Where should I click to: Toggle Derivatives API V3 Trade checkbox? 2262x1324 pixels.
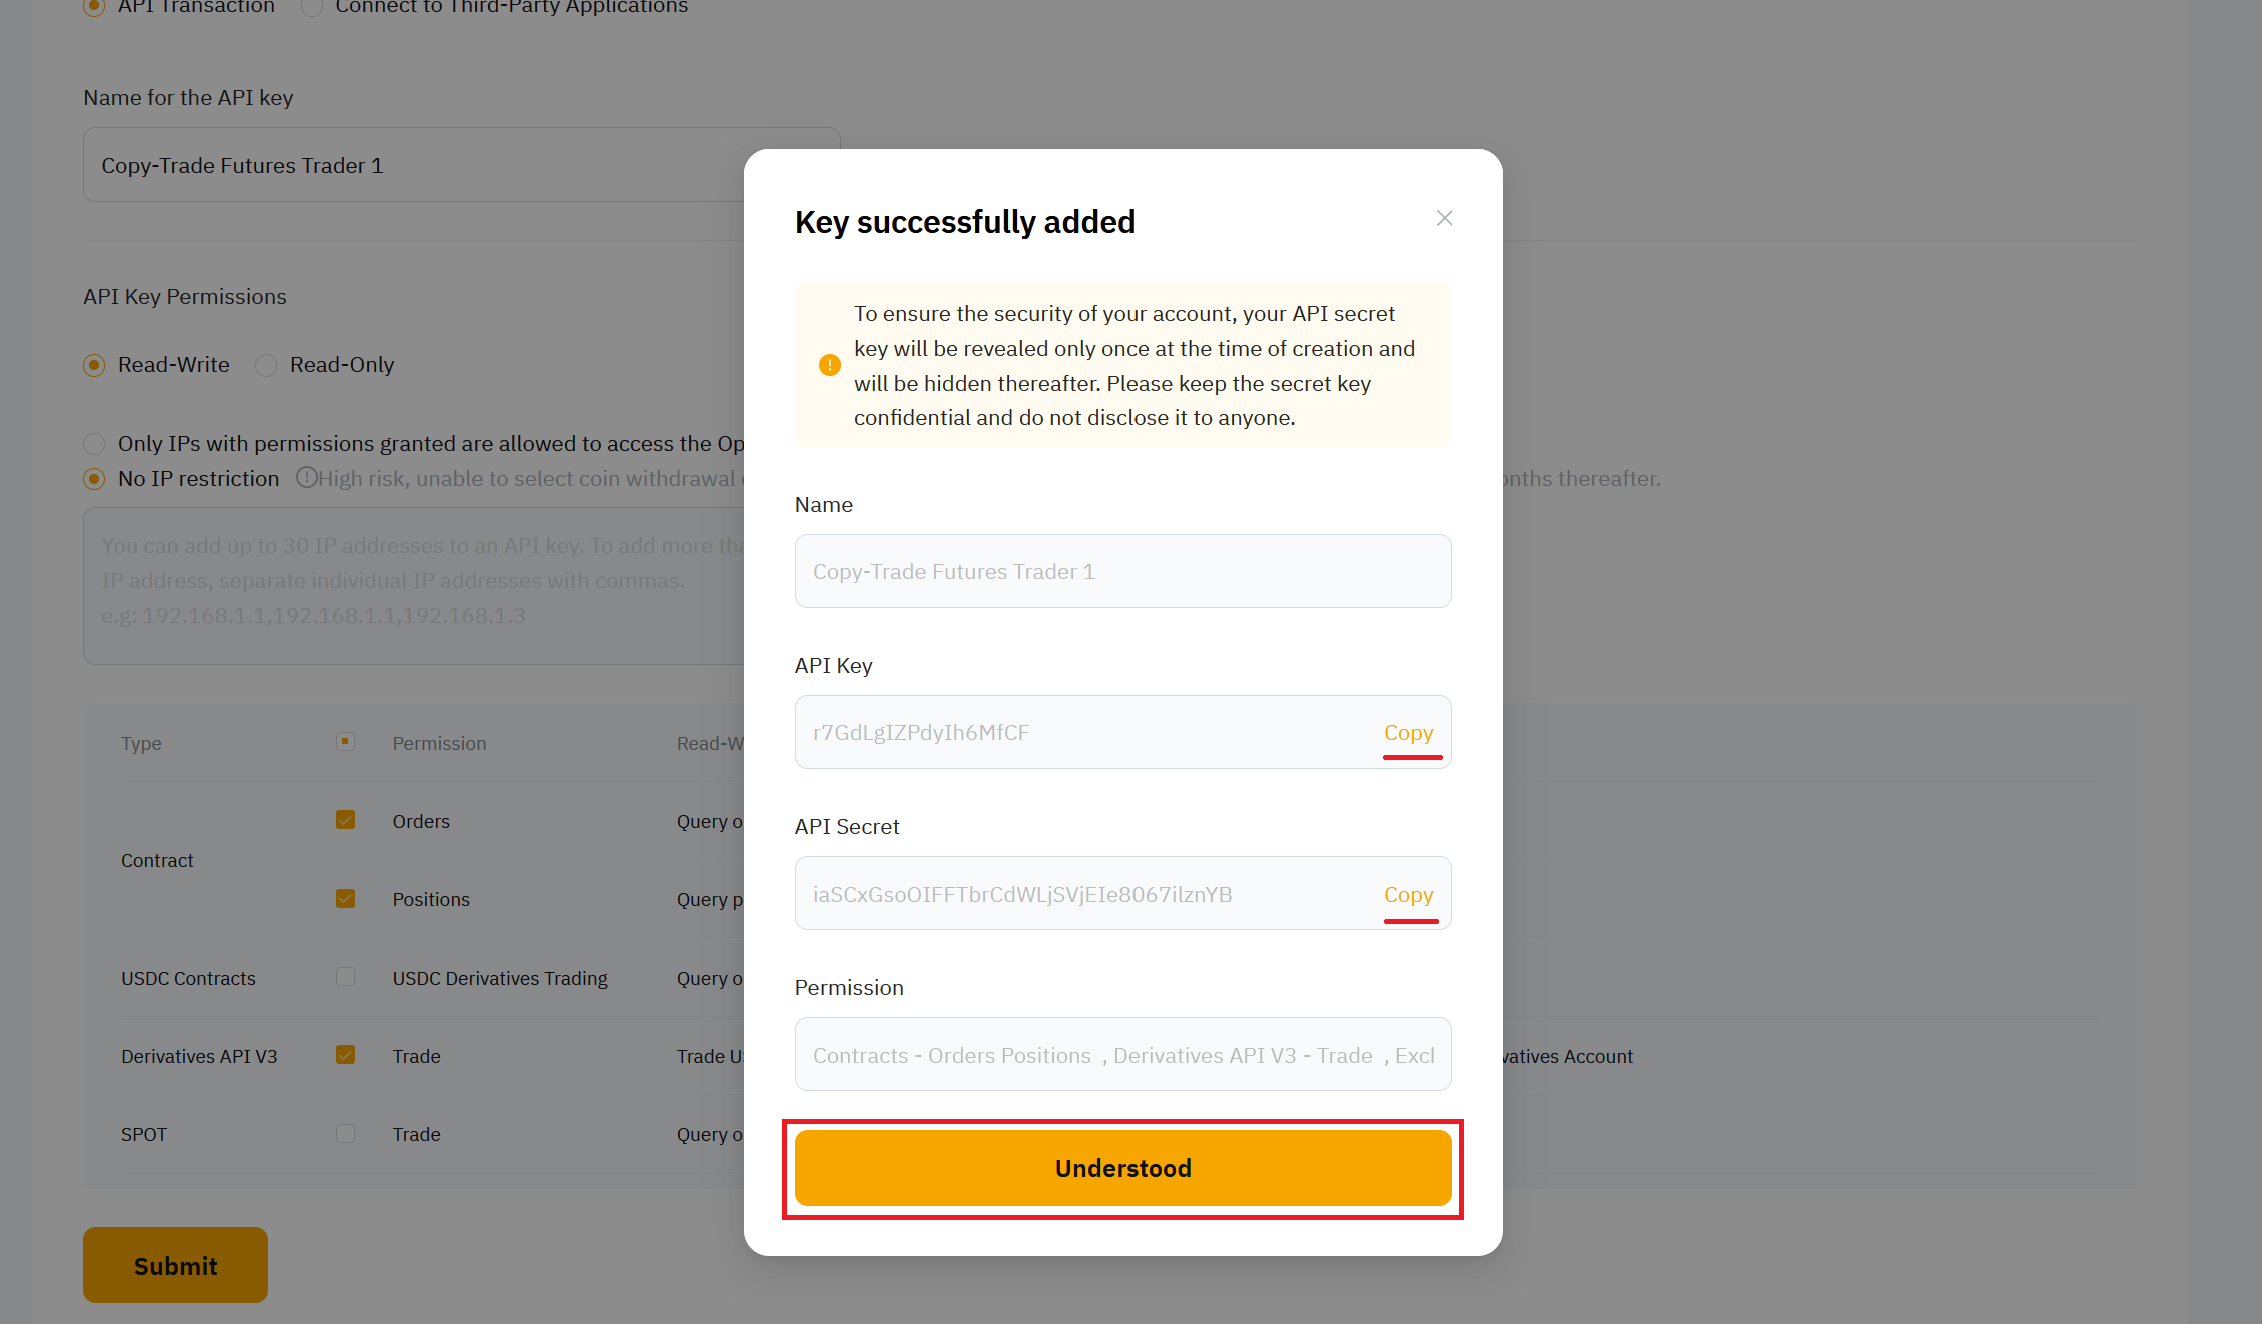point(345,1055)
